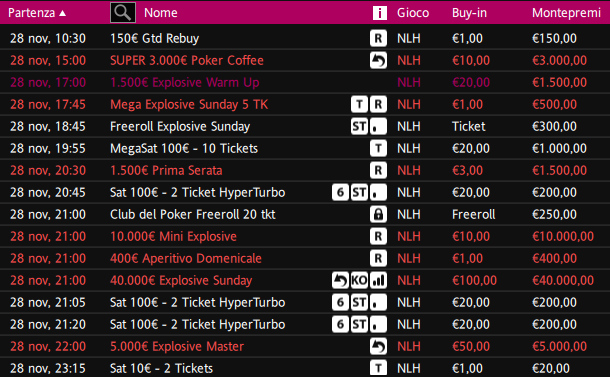
Task: Select 1.500€ Prima Serata tournament
Action: [x=305, y=170]
